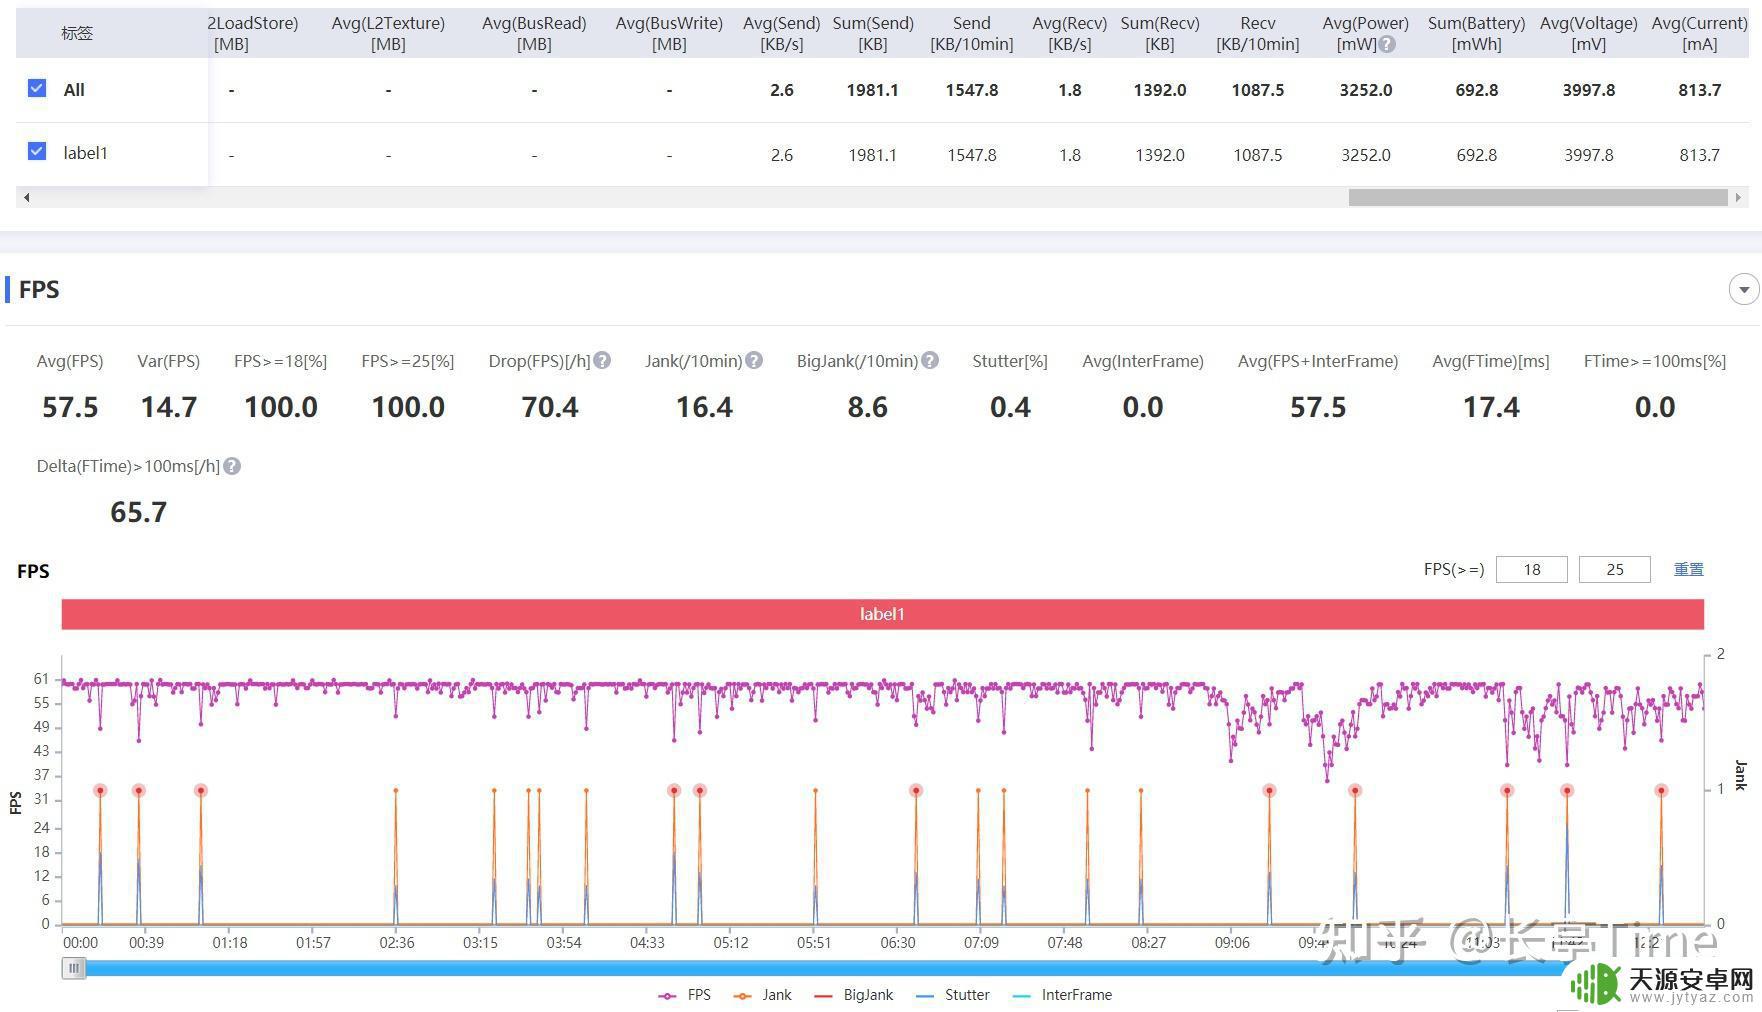Screen dimensions: 1762x1012
Task: Click the Avg(FPS) value 57.5
Action: tap(70, 407)
